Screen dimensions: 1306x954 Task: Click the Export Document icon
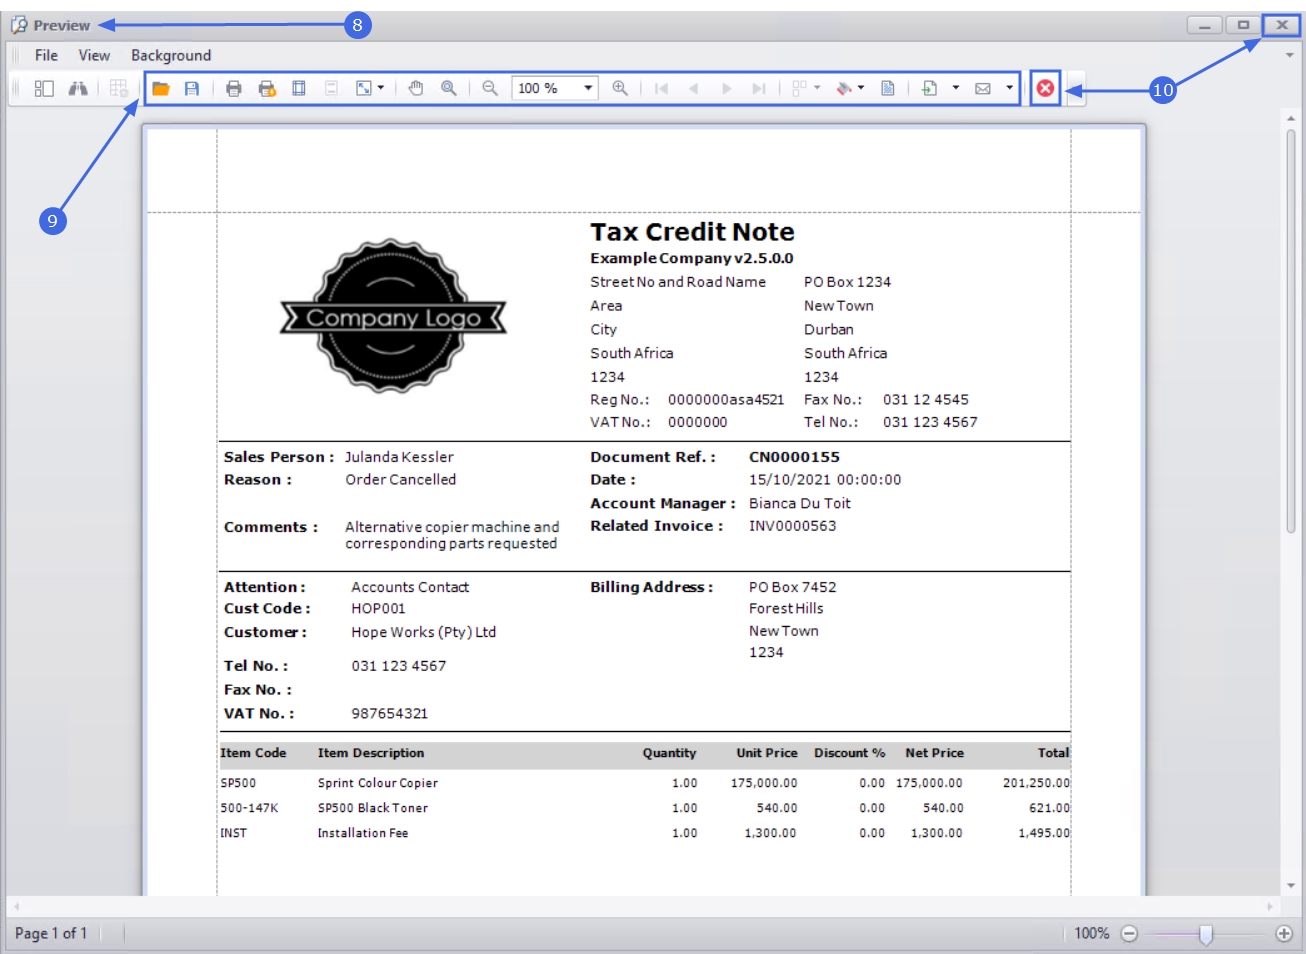[x=930, y=88]
